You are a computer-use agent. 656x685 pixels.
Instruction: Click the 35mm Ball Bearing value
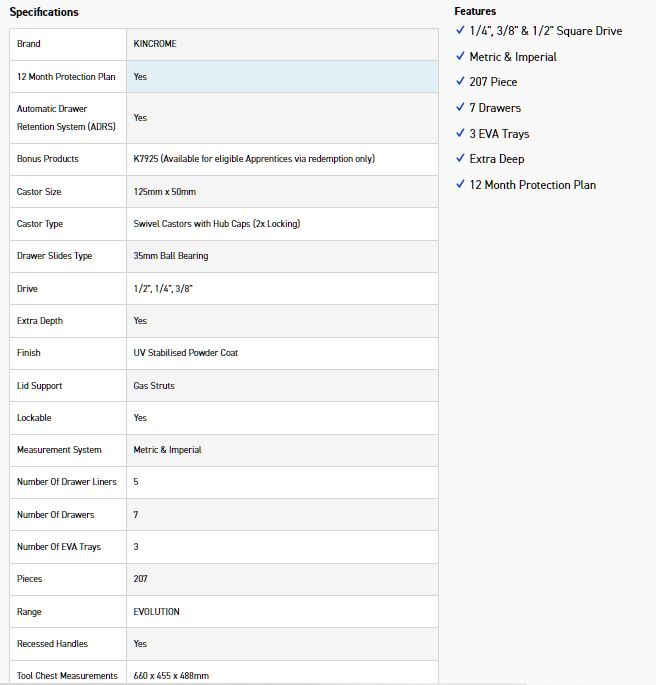click(171, 256)
